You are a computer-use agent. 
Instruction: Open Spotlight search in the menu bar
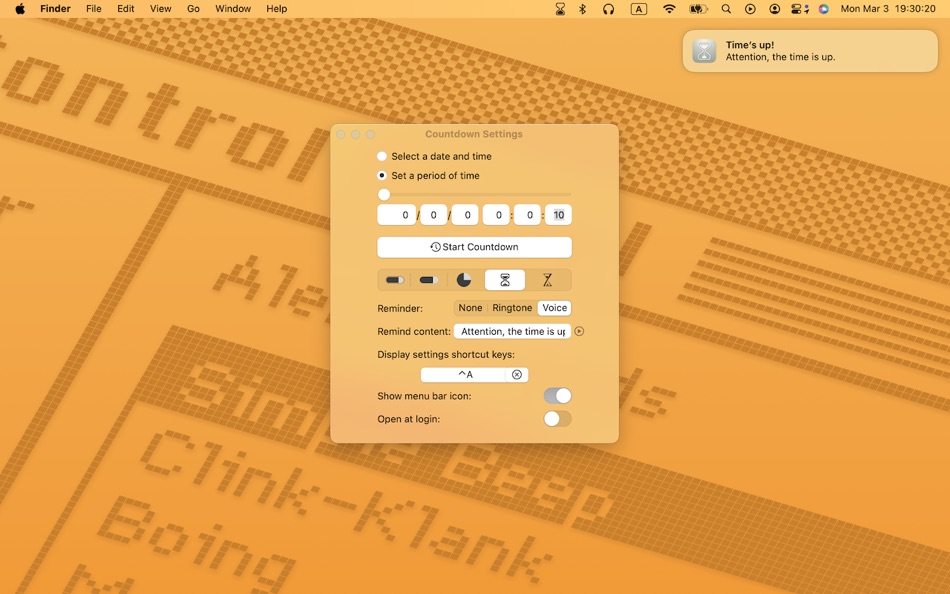pyautogui.click(x=726, y=9)
